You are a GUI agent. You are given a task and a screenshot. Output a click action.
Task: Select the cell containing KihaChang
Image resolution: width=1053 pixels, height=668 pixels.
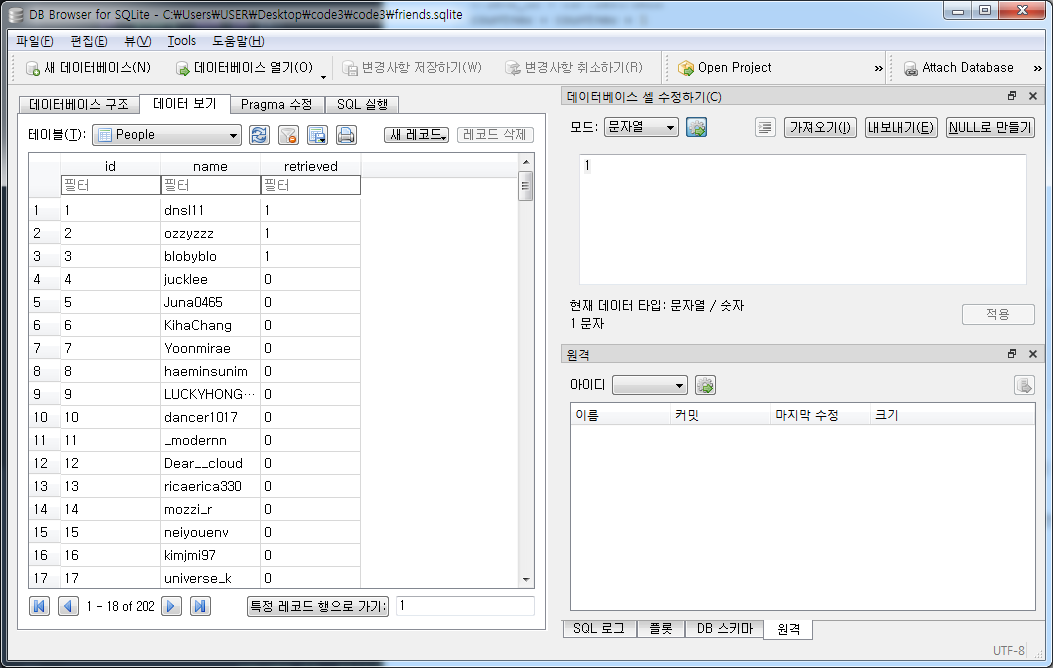[x=210, y=326]
